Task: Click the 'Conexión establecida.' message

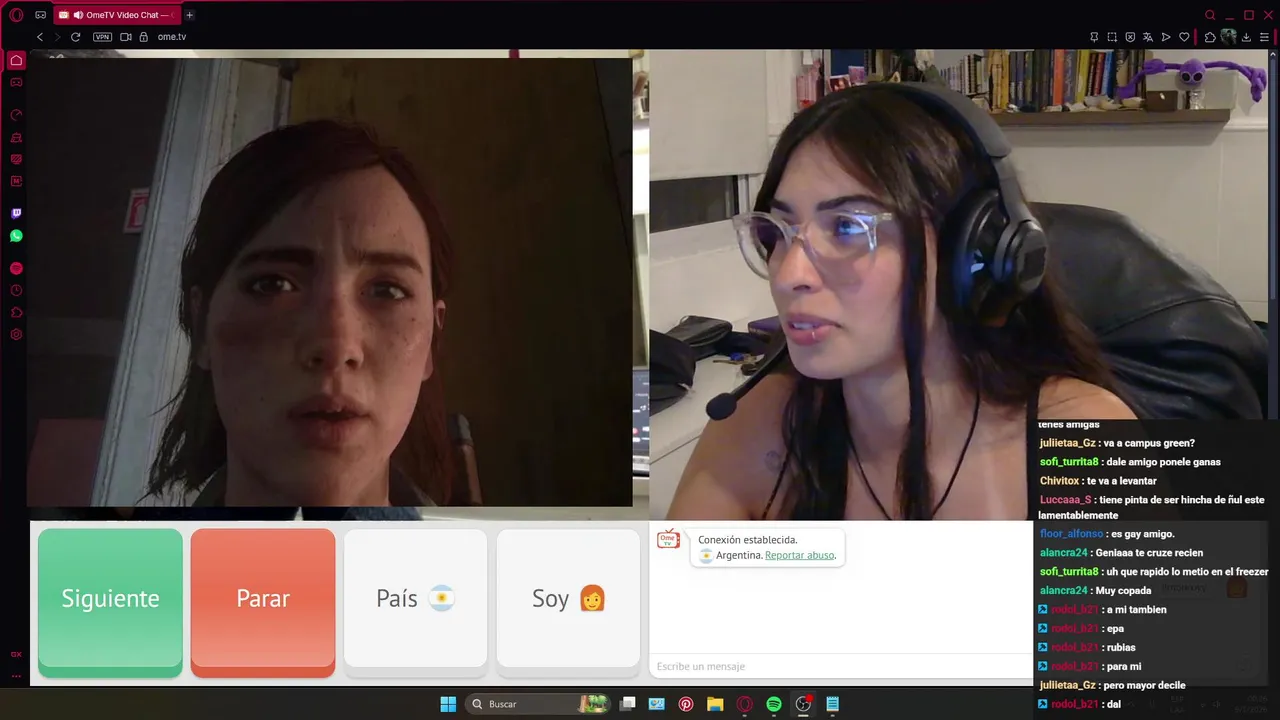Action: click(x=748, y=540)
